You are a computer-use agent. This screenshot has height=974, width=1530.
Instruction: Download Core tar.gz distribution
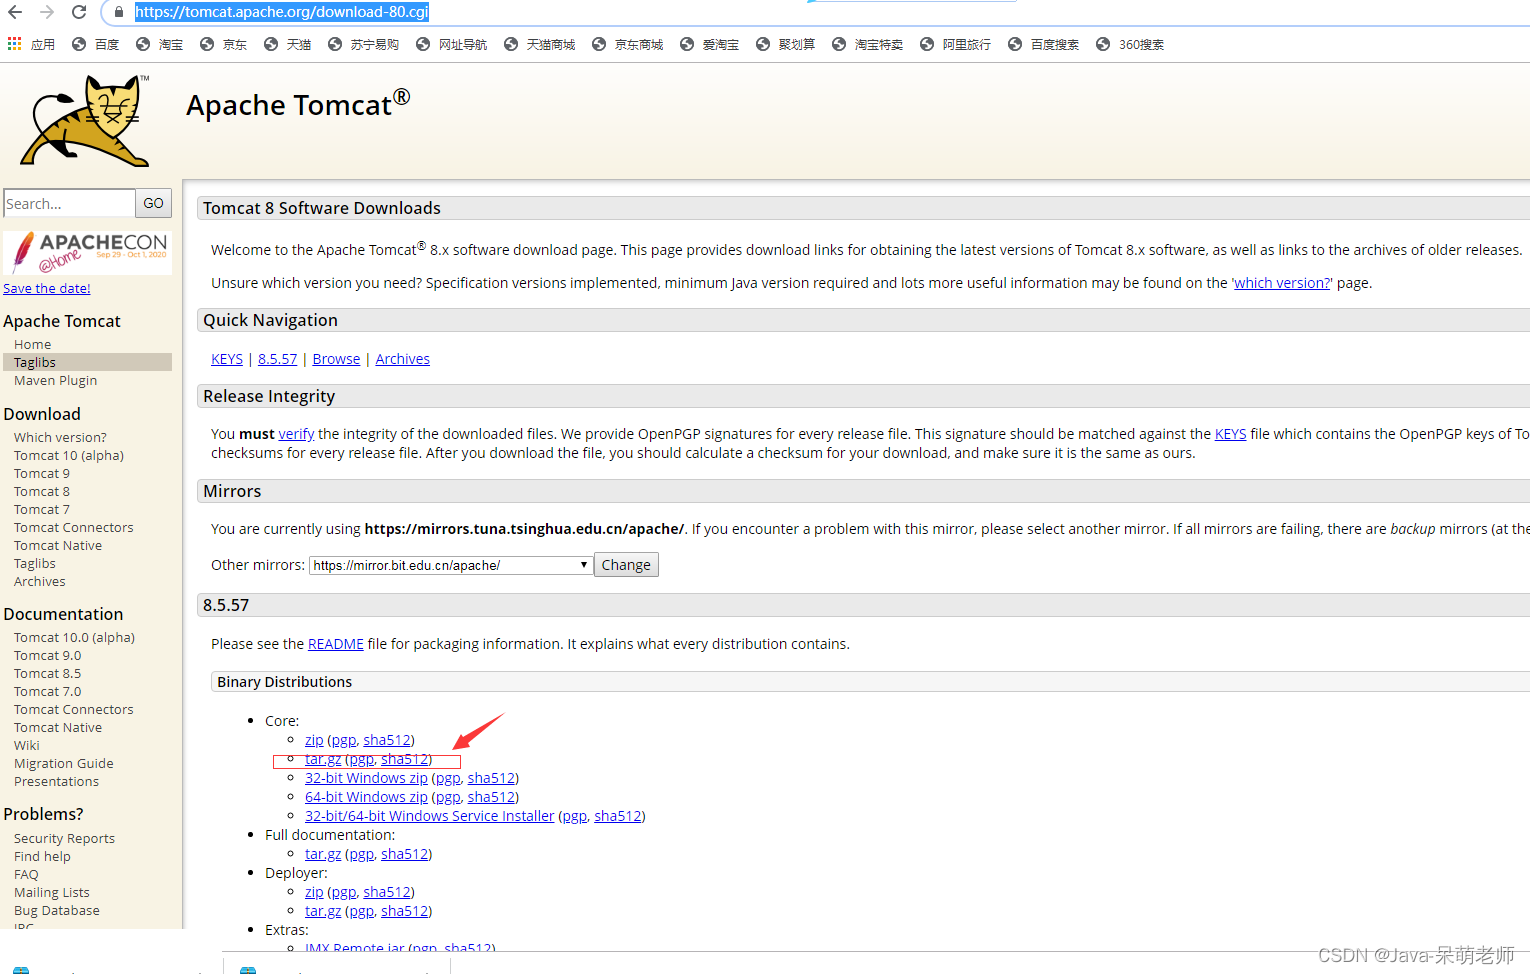323,759
